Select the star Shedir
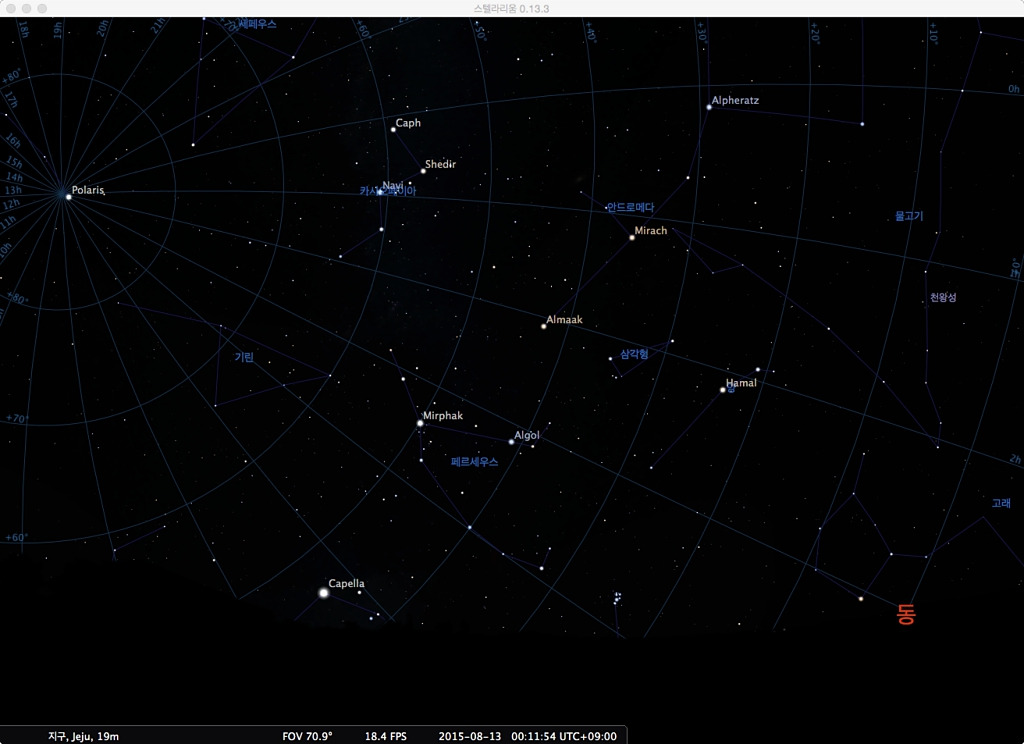Screen dimensions: 1024x744 pyautogui.click(x=423, y=171)
